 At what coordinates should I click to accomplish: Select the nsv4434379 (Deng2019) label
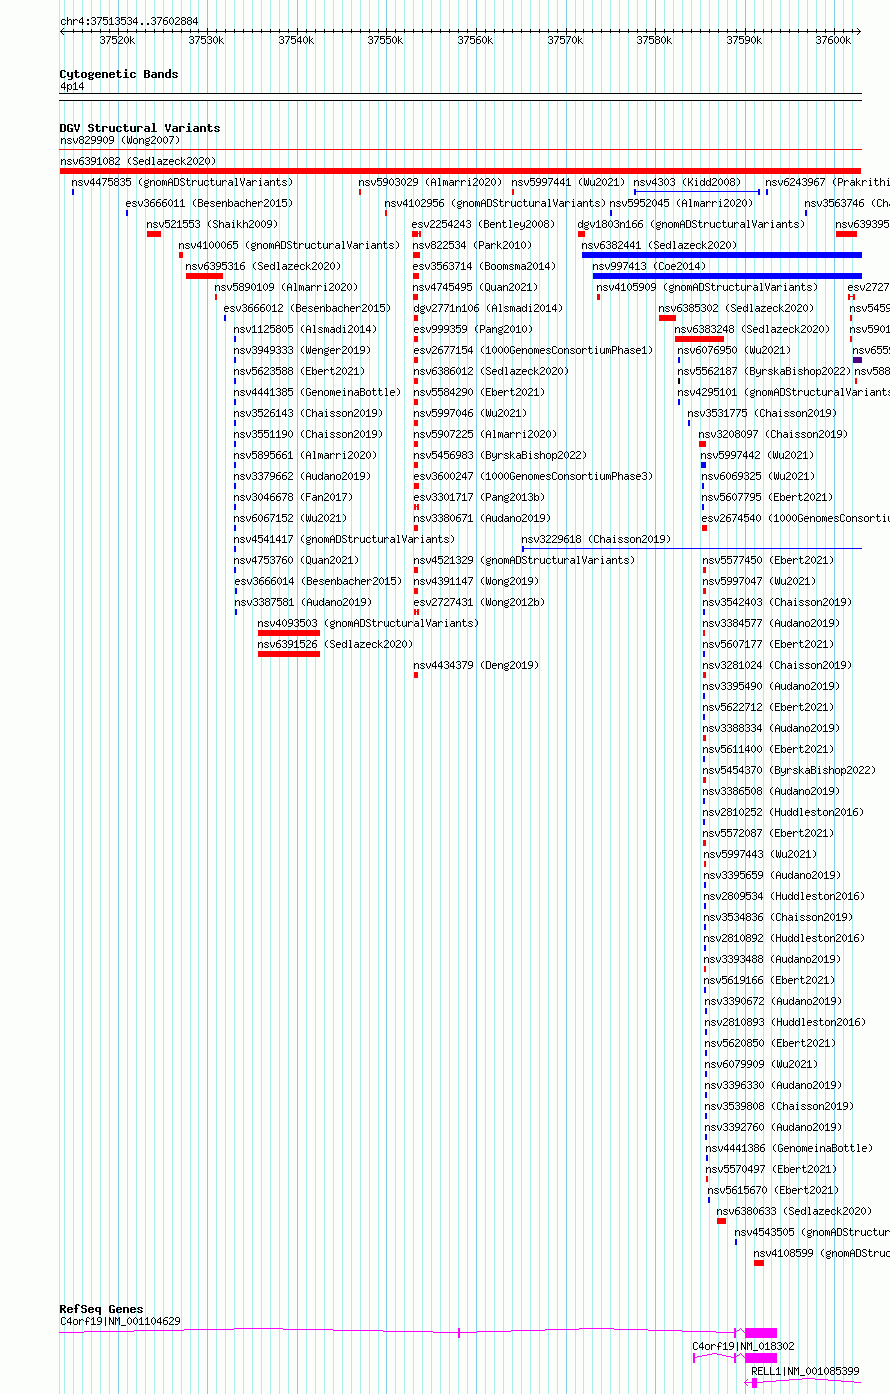476,665
